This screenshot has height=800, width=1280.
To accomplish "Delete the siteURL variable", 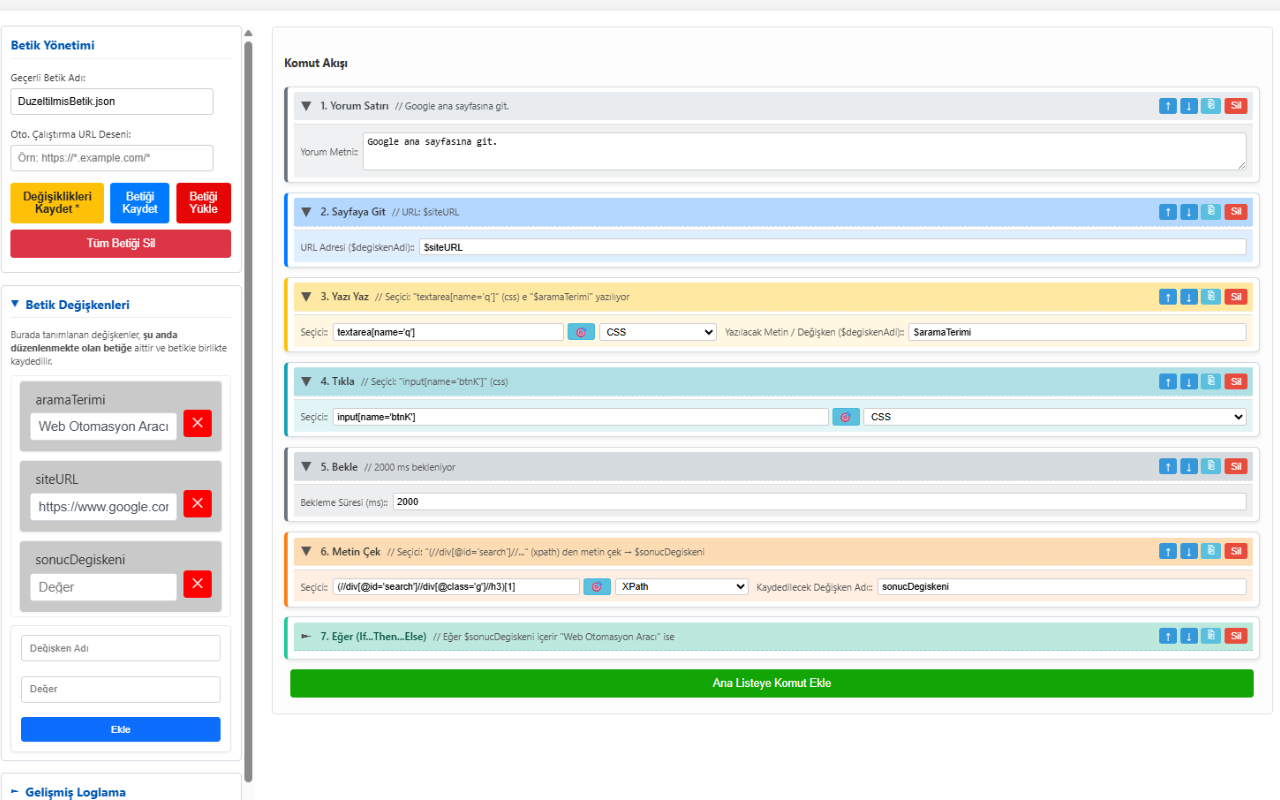I will [197, 503].
